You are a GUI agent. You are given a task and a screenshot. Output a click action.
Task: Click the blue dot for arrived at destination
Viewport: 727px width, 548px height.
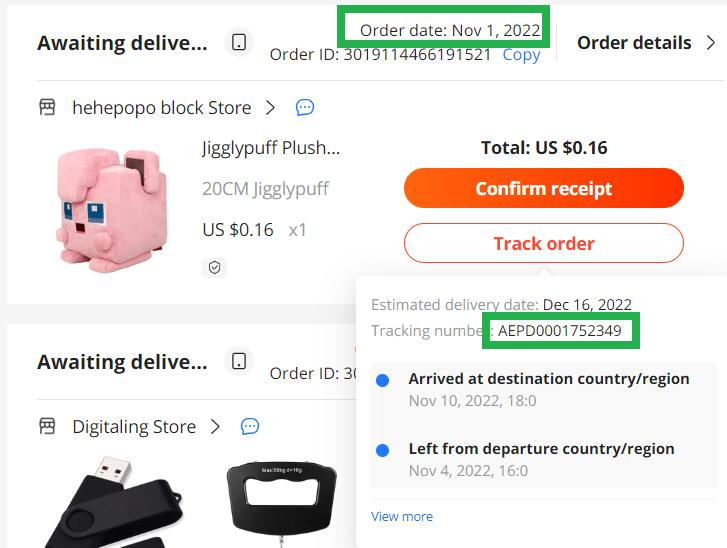(x=382, y=381)
